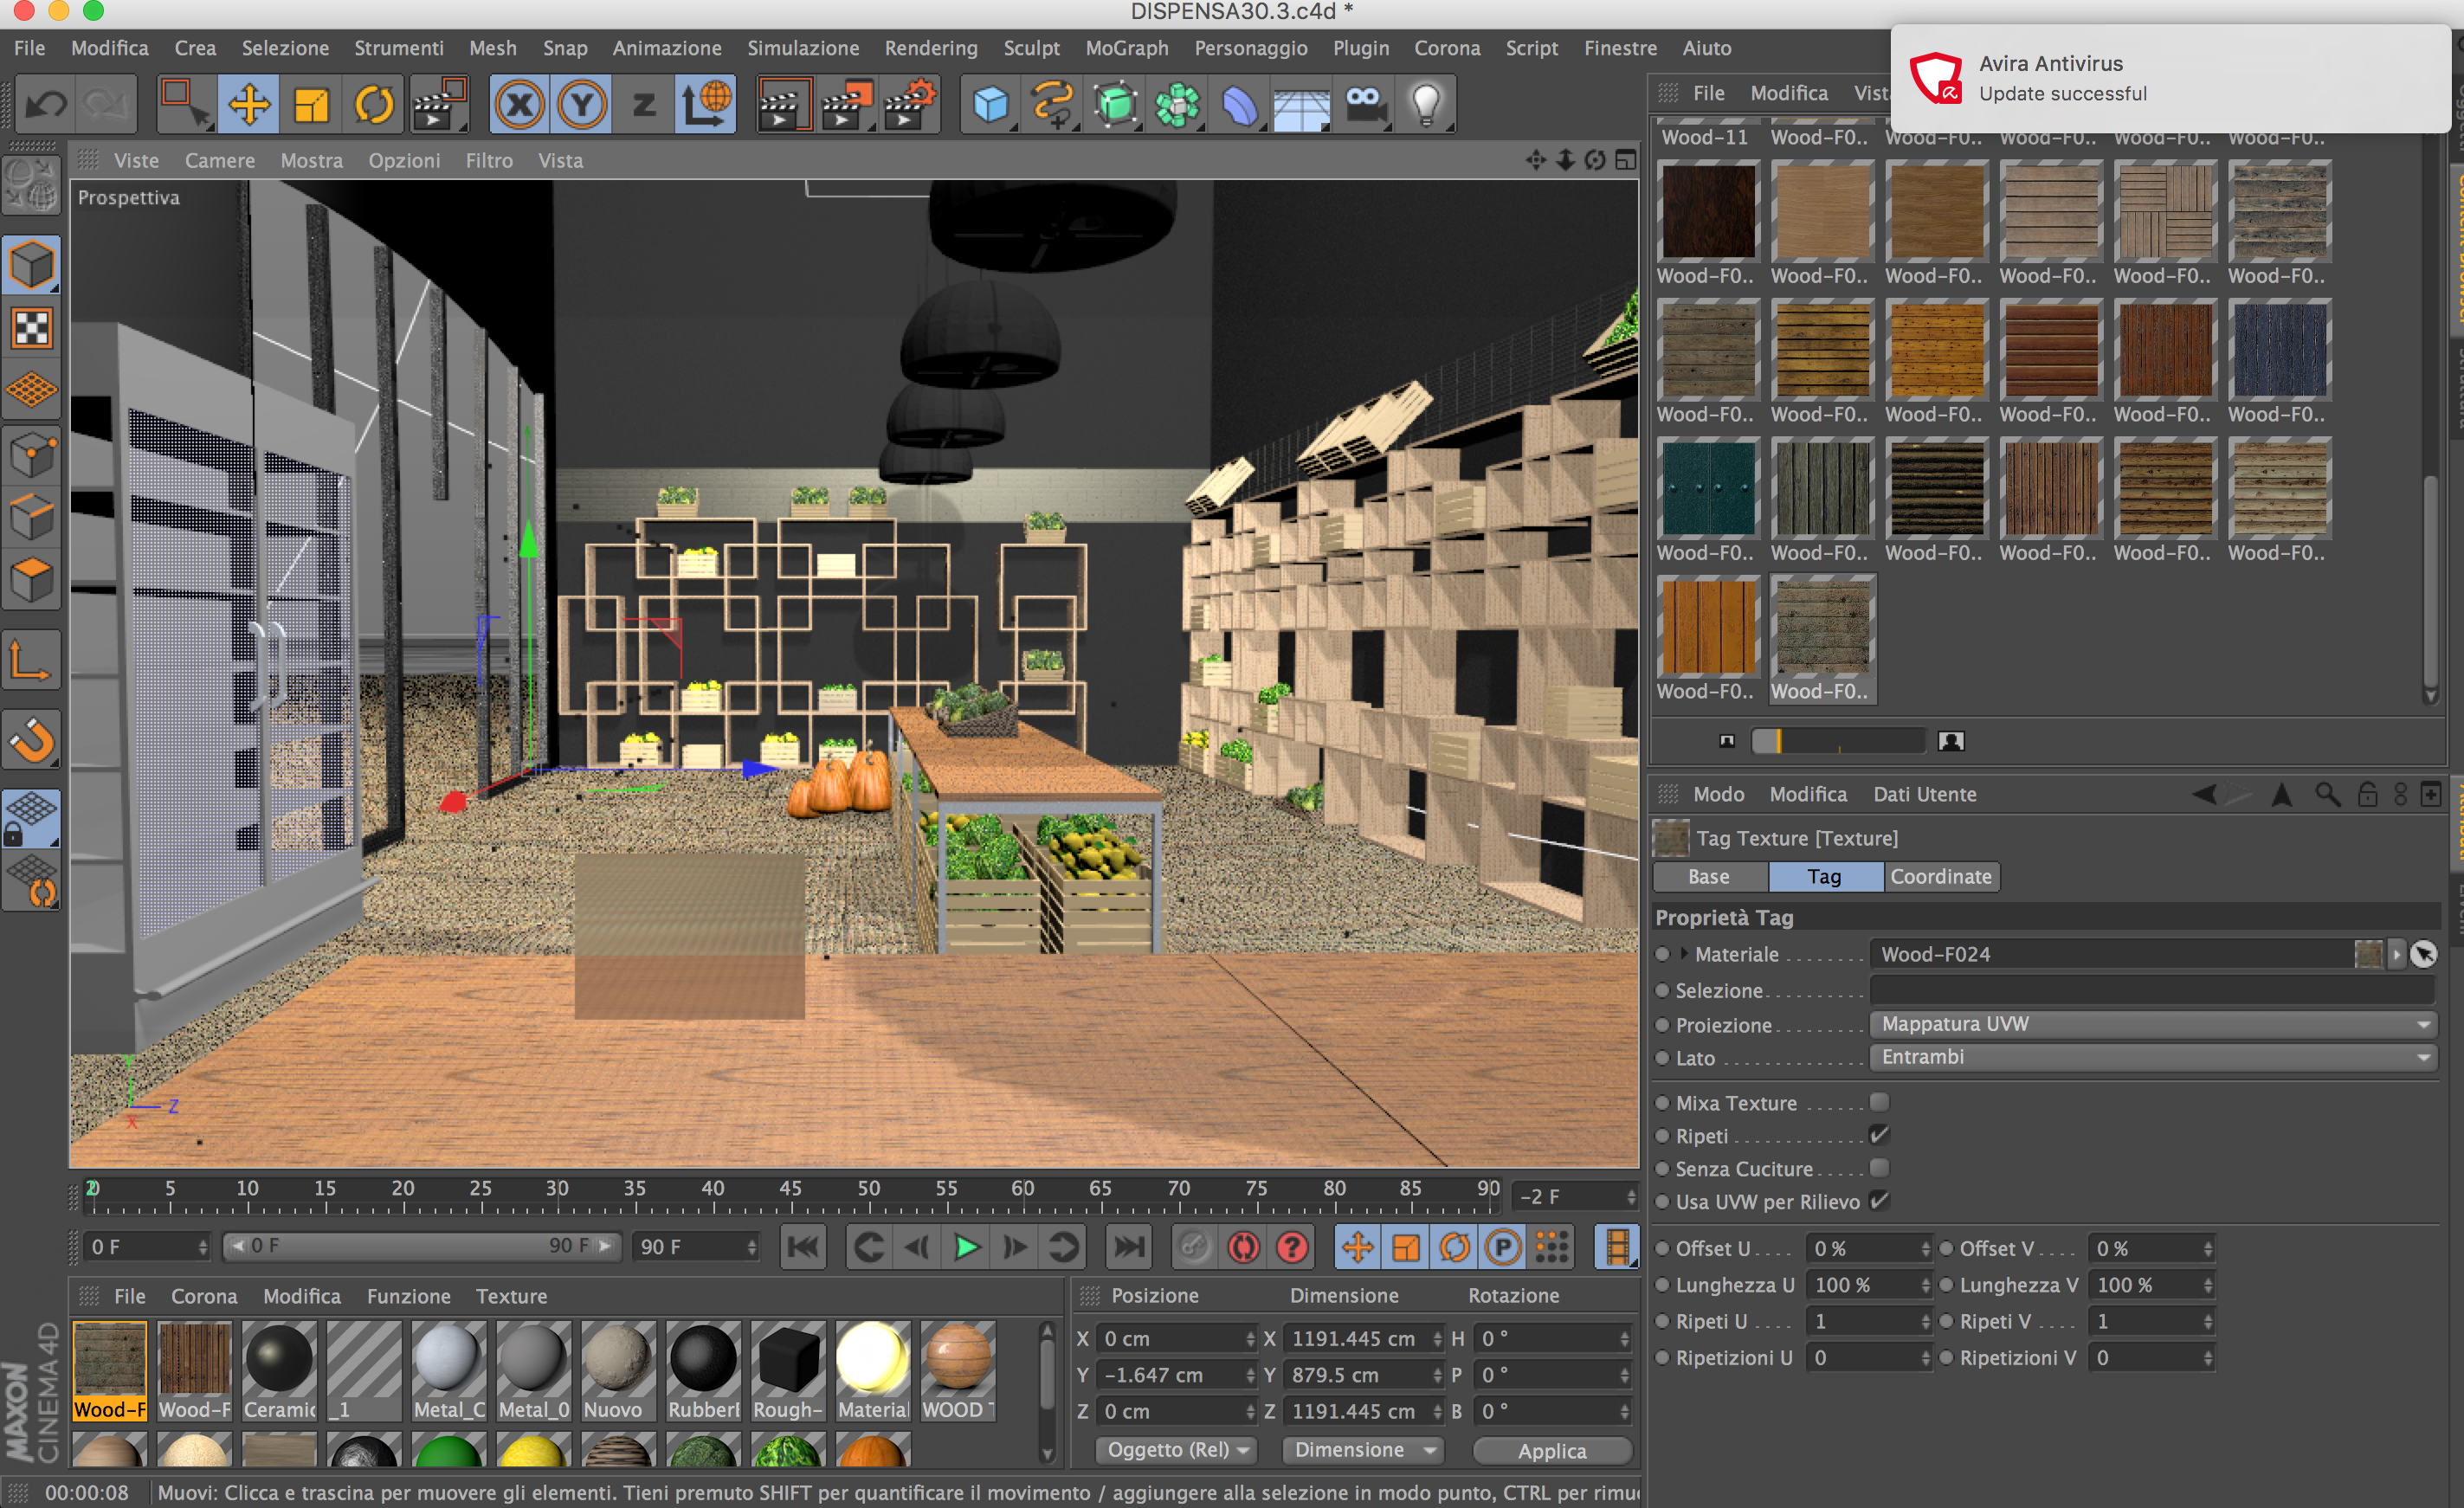
Task: Open the Render to Picture Viewer icon
Action: (846, 104)
